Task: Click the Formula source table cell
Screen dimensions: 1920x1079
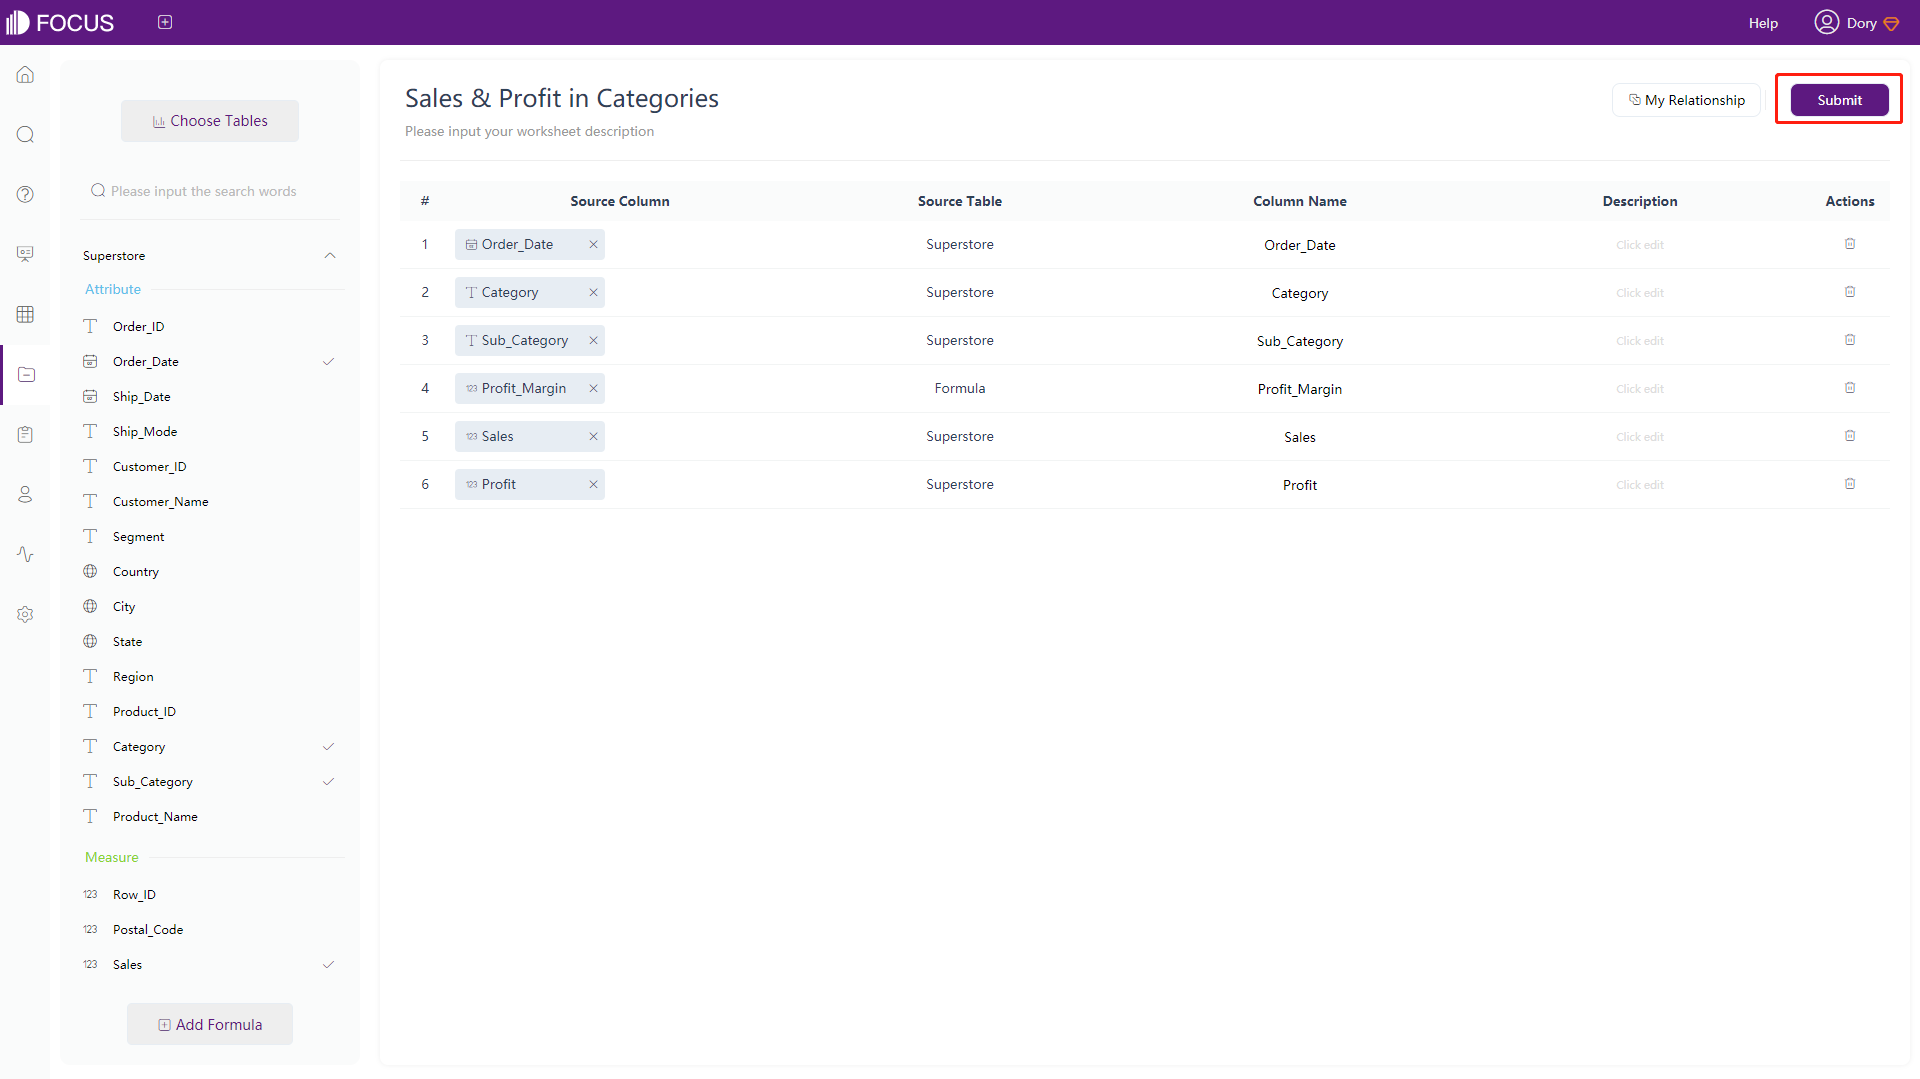Action: (960, 388)
